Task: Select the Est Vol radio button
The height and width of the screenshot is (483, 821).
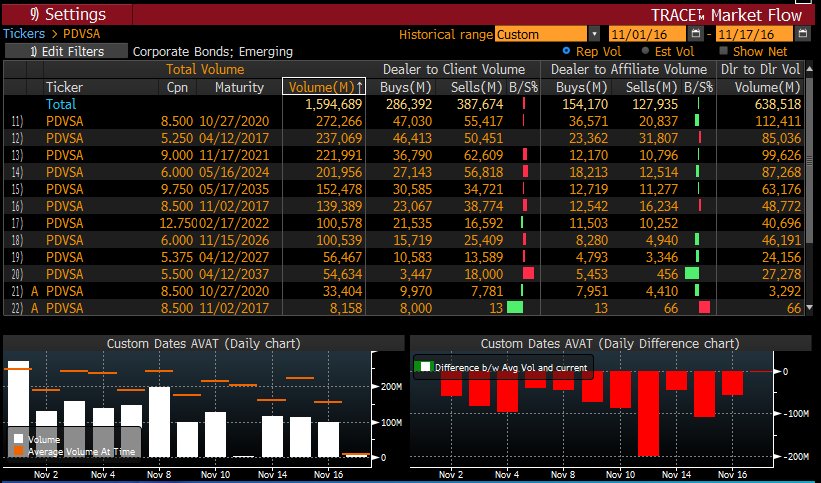Action: tap(645, 51)
